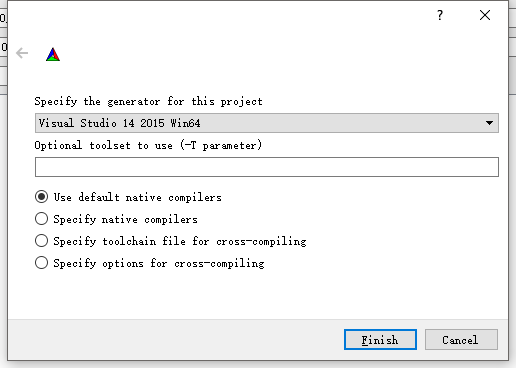Click the CMake triangle logo icon
Image resolution: width=516 pixels, height=368 pixels.
click(x=53, y=55)
